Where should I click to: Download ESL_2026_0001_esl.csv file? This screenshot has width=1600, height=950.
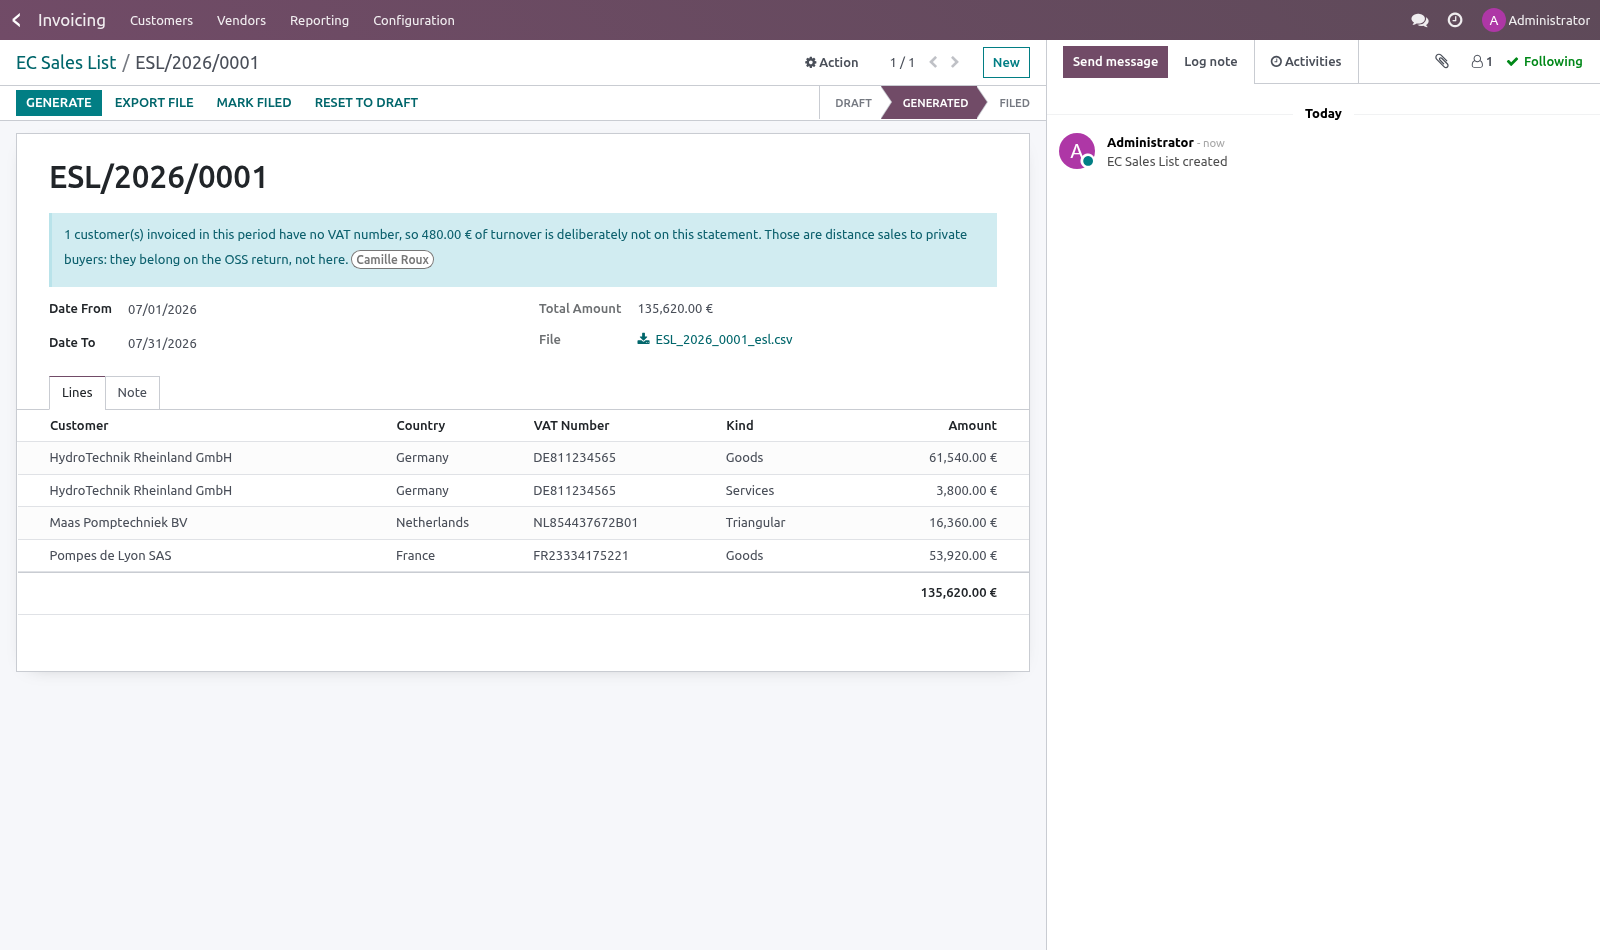[723, 340]
